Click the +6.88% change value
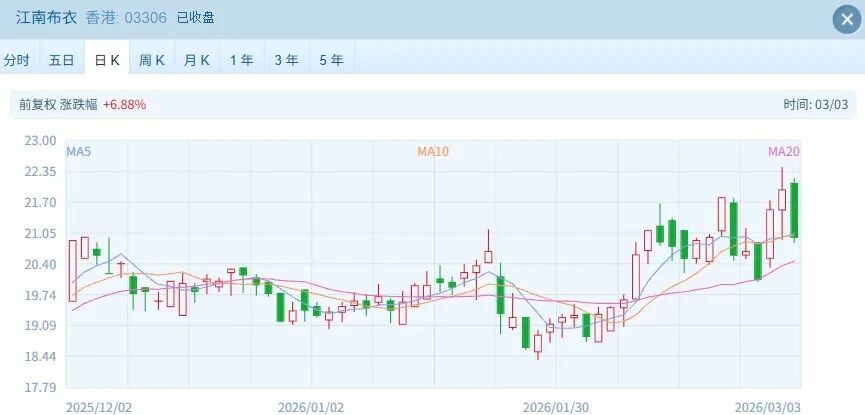865x415 pixels. 124,104
